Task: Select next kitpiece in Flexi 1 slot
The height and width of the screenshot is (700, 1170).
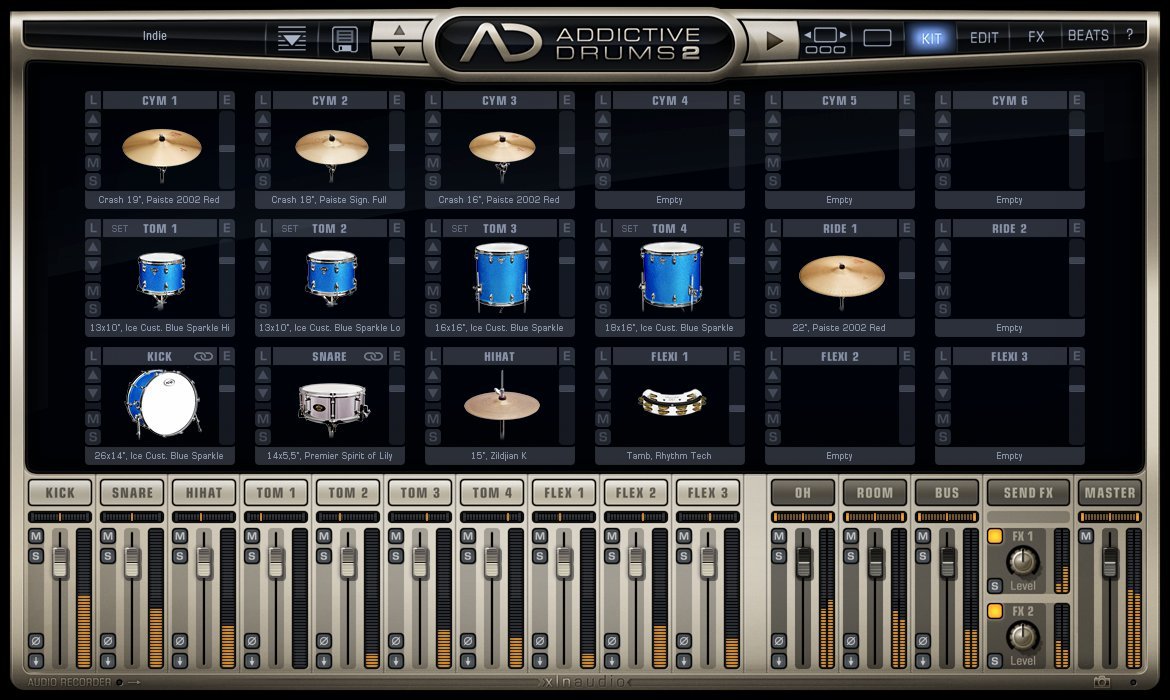Action: tap(603, 393)
